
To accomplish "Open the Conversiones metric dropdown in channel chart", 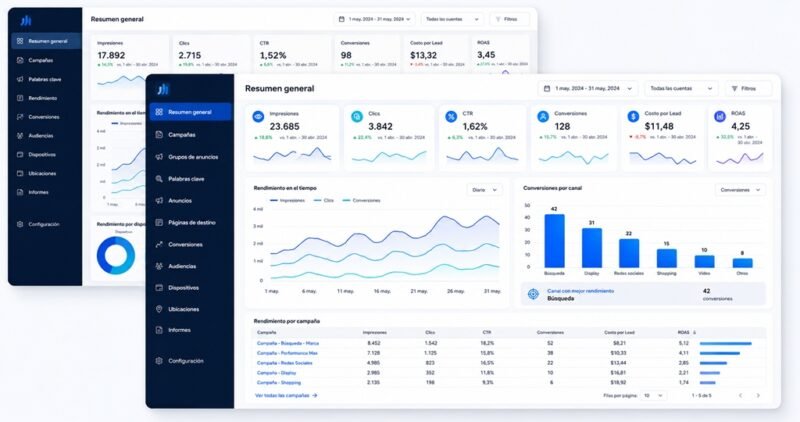I will click(x=740, y=190).
